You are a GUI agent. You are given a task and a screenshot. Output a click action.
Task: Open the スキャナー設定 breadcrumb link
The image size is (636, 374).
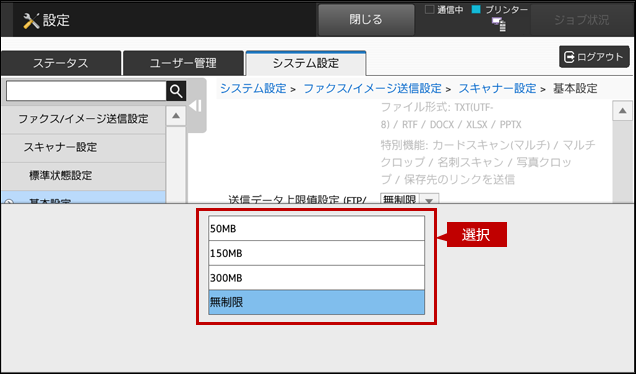point(497,88)
